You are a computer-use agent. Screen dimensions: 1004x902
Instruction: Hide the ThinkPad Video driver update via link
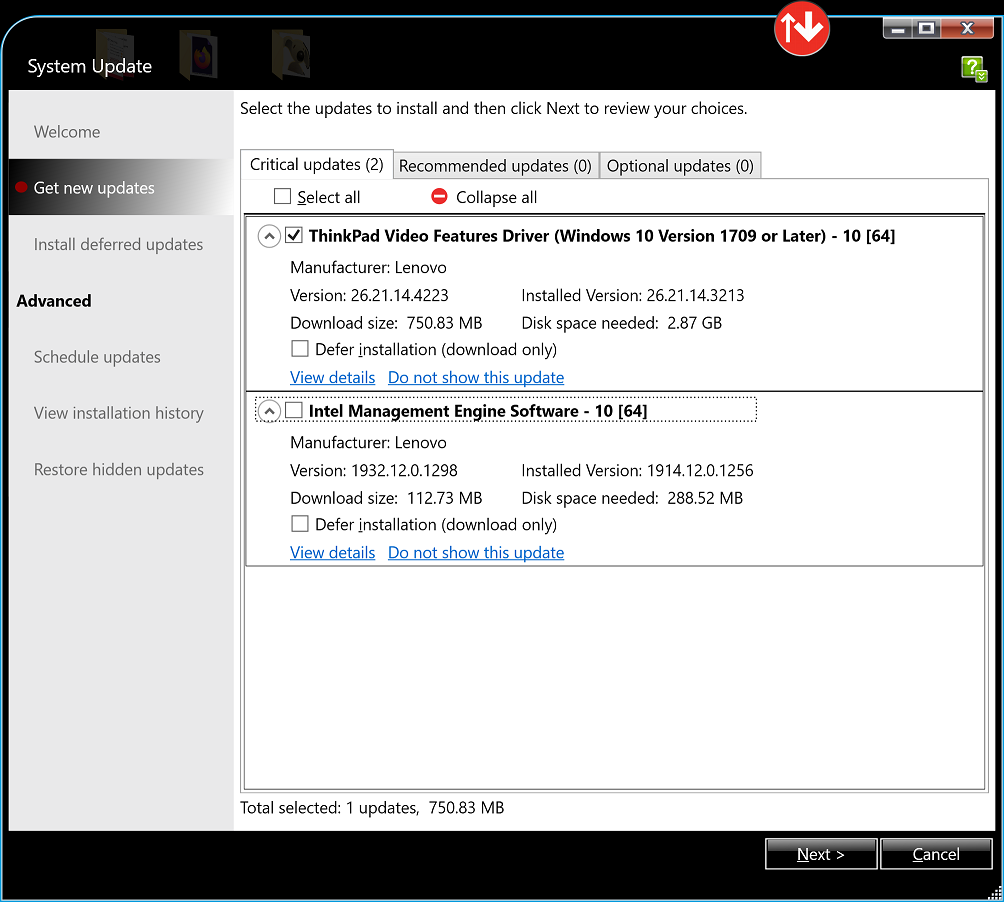click(476, 378)
